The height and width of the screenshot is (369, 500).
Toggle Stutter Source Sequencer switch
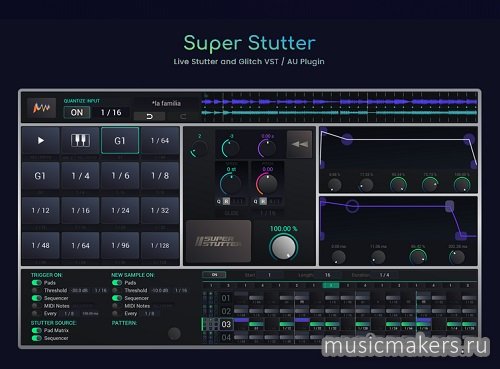(36, 338)
